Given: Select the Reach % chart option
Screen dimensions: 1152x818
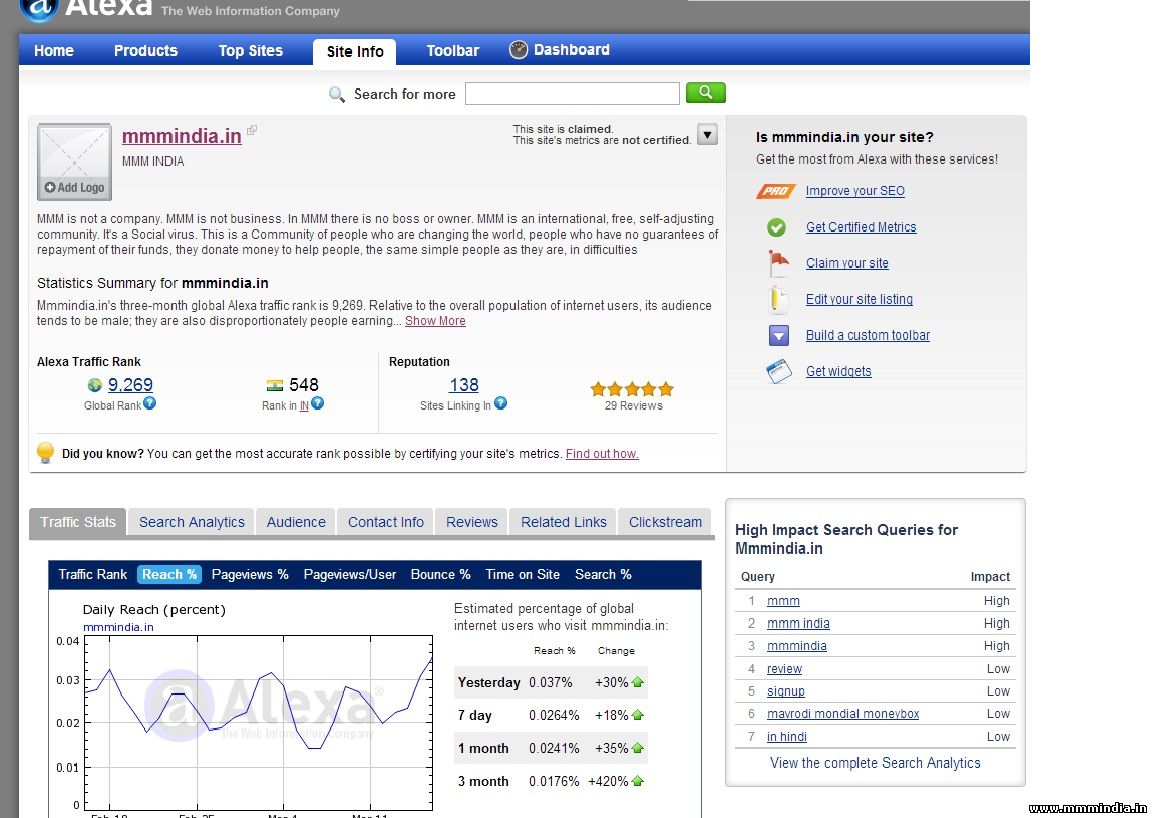Looking at the screenshot, I should point(169,574).
